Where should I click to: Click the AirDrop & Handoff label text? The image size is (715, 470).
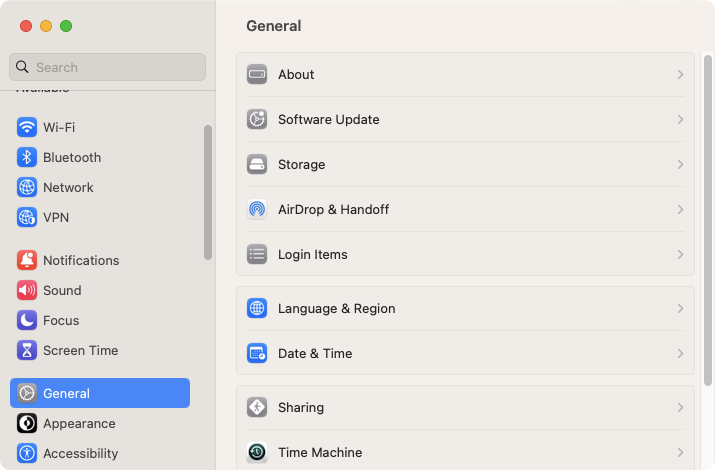[333, 209]
